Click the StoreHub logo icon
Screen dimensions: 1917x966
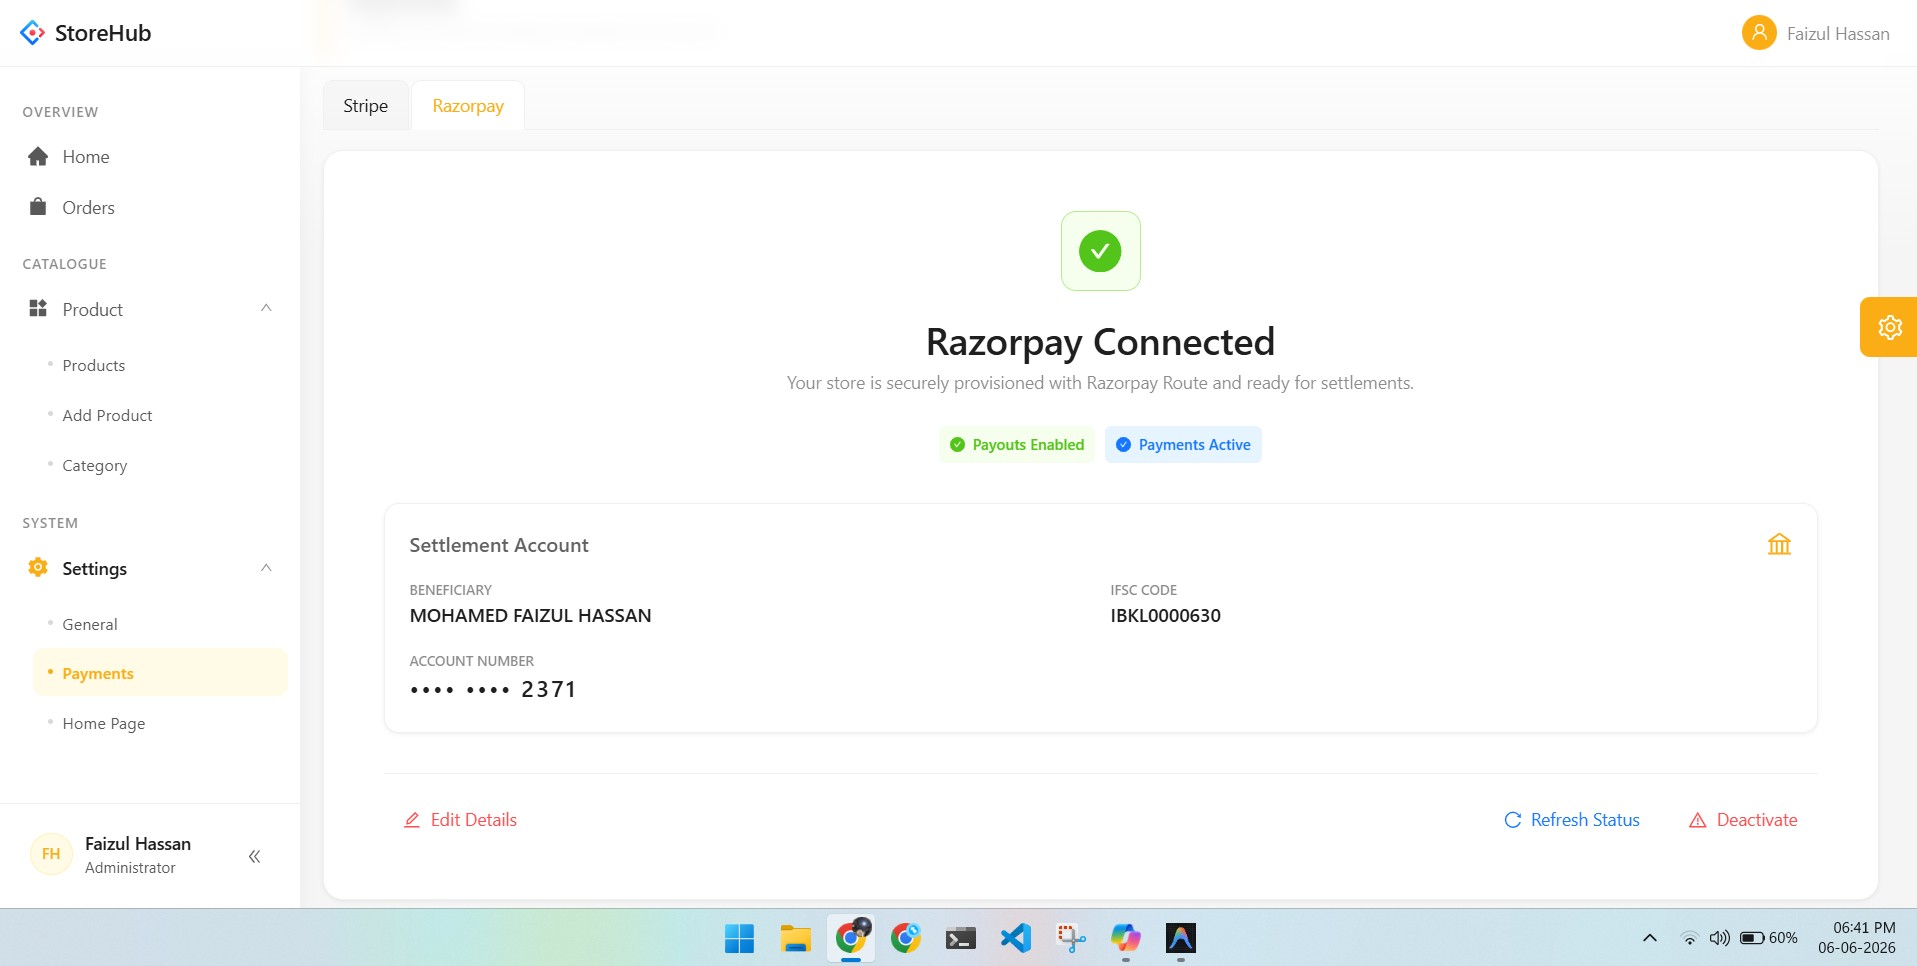click(32, 33)
